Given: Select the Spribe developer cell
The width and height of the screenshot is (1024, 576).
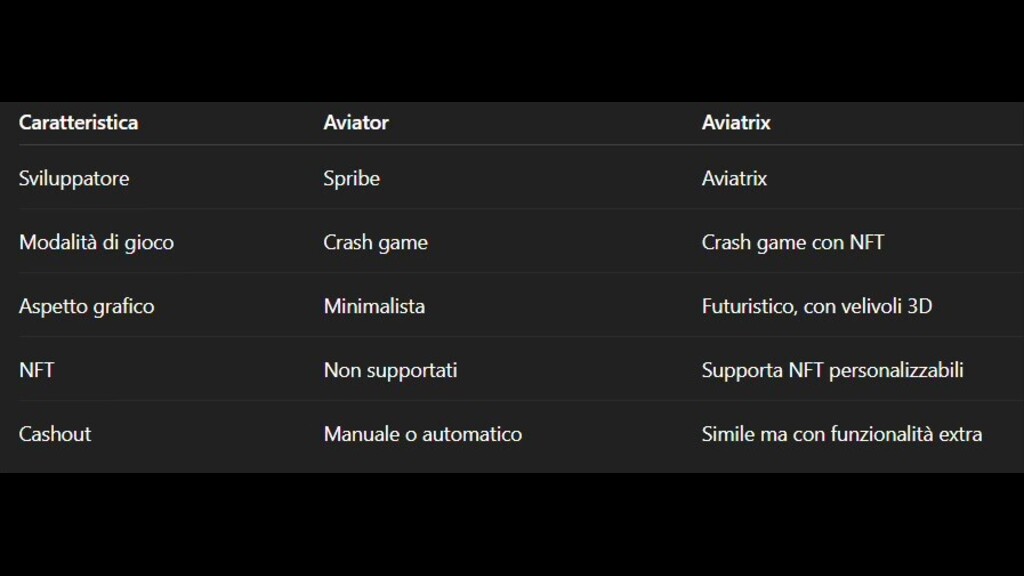Looking at the screenshot, I should [352, 179].
